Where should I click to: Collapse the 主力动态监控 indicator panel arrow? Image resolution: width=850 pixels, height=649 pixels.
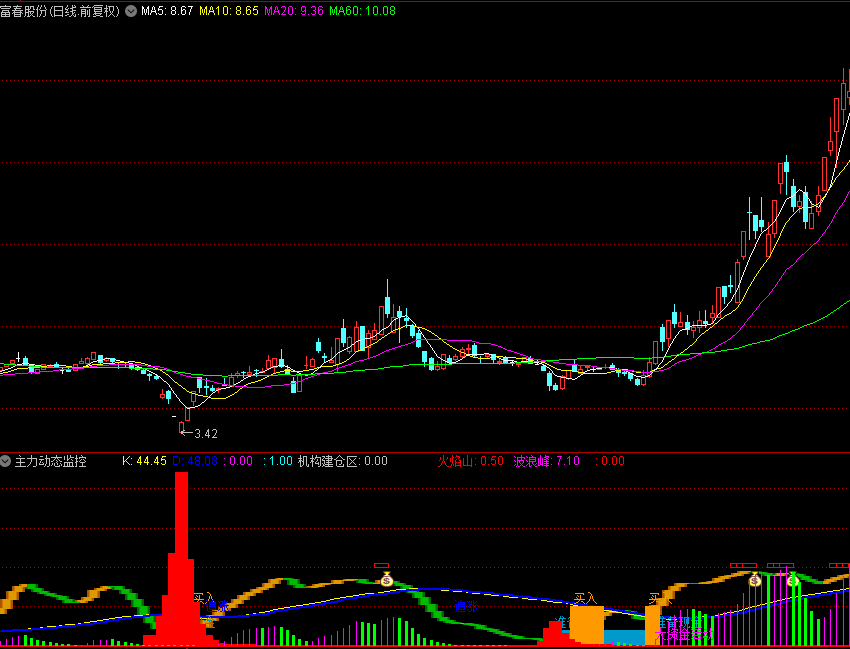point(6,461)
